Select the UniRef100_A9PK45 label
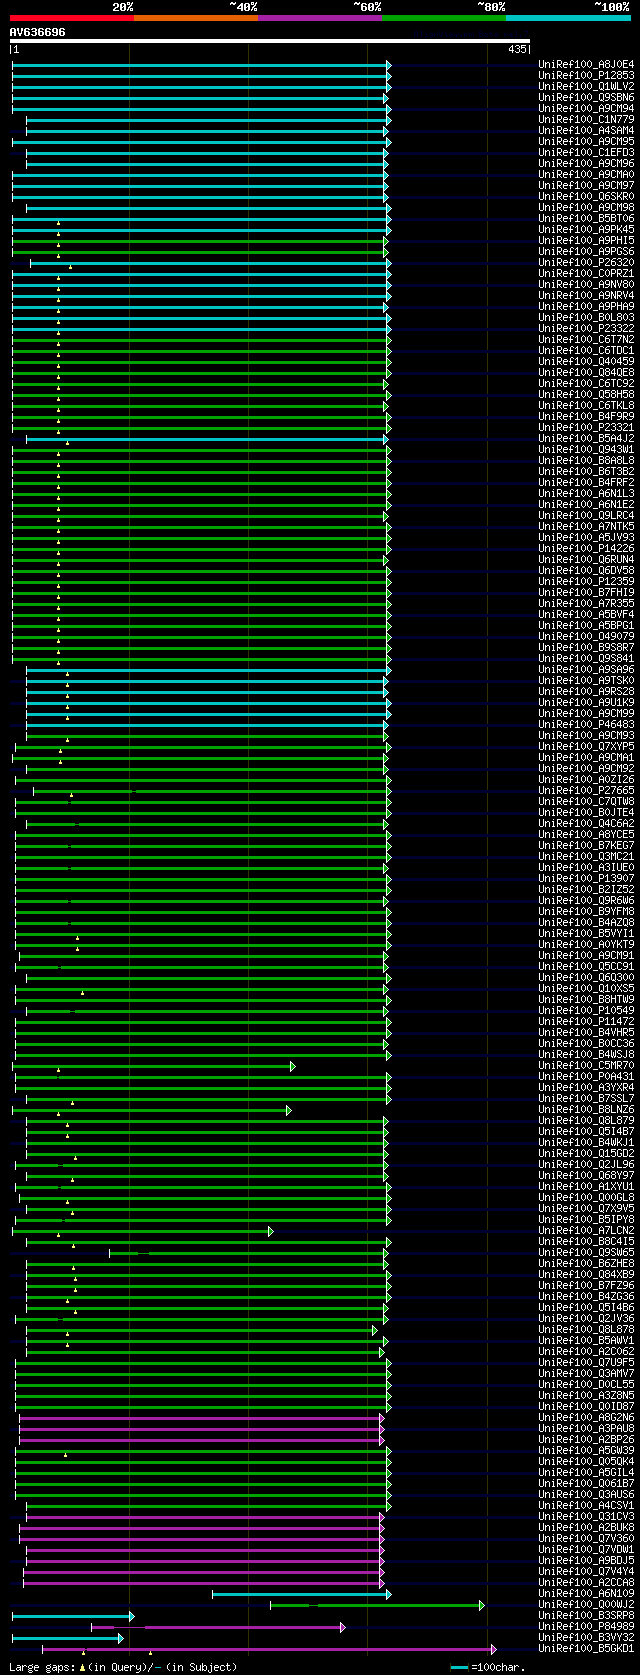640x1675 pixels. click(586, 229)
